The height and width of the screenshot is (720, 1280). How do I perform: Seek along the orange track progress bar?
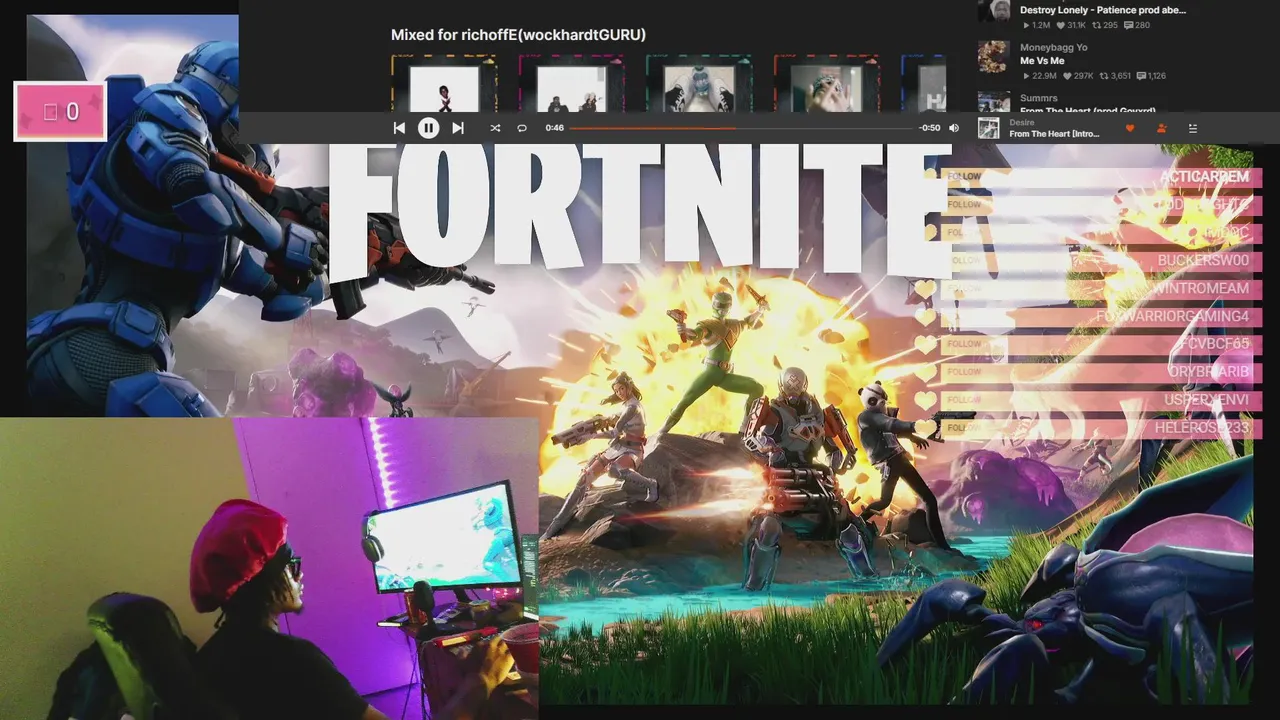click(741, 128)
